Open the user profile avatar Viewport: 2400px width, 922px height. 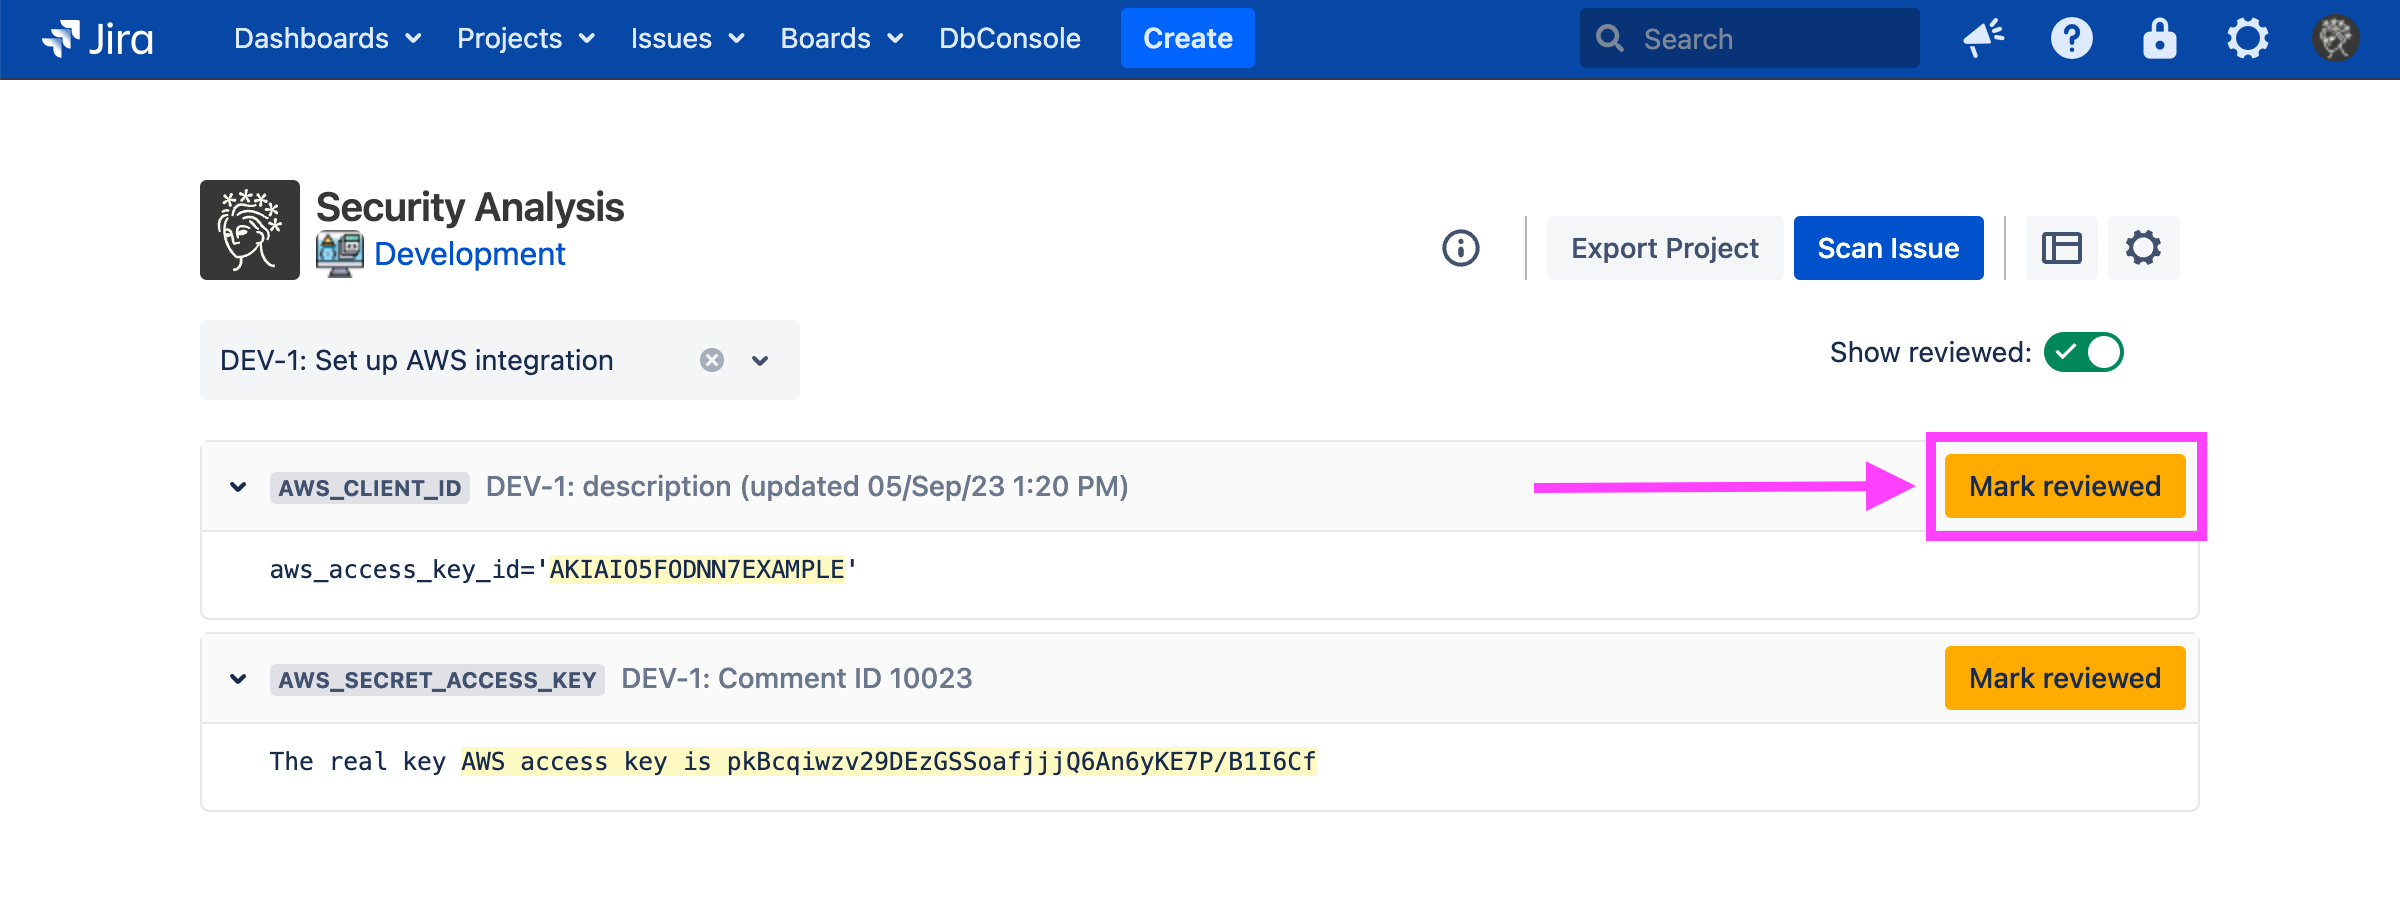2335,39
